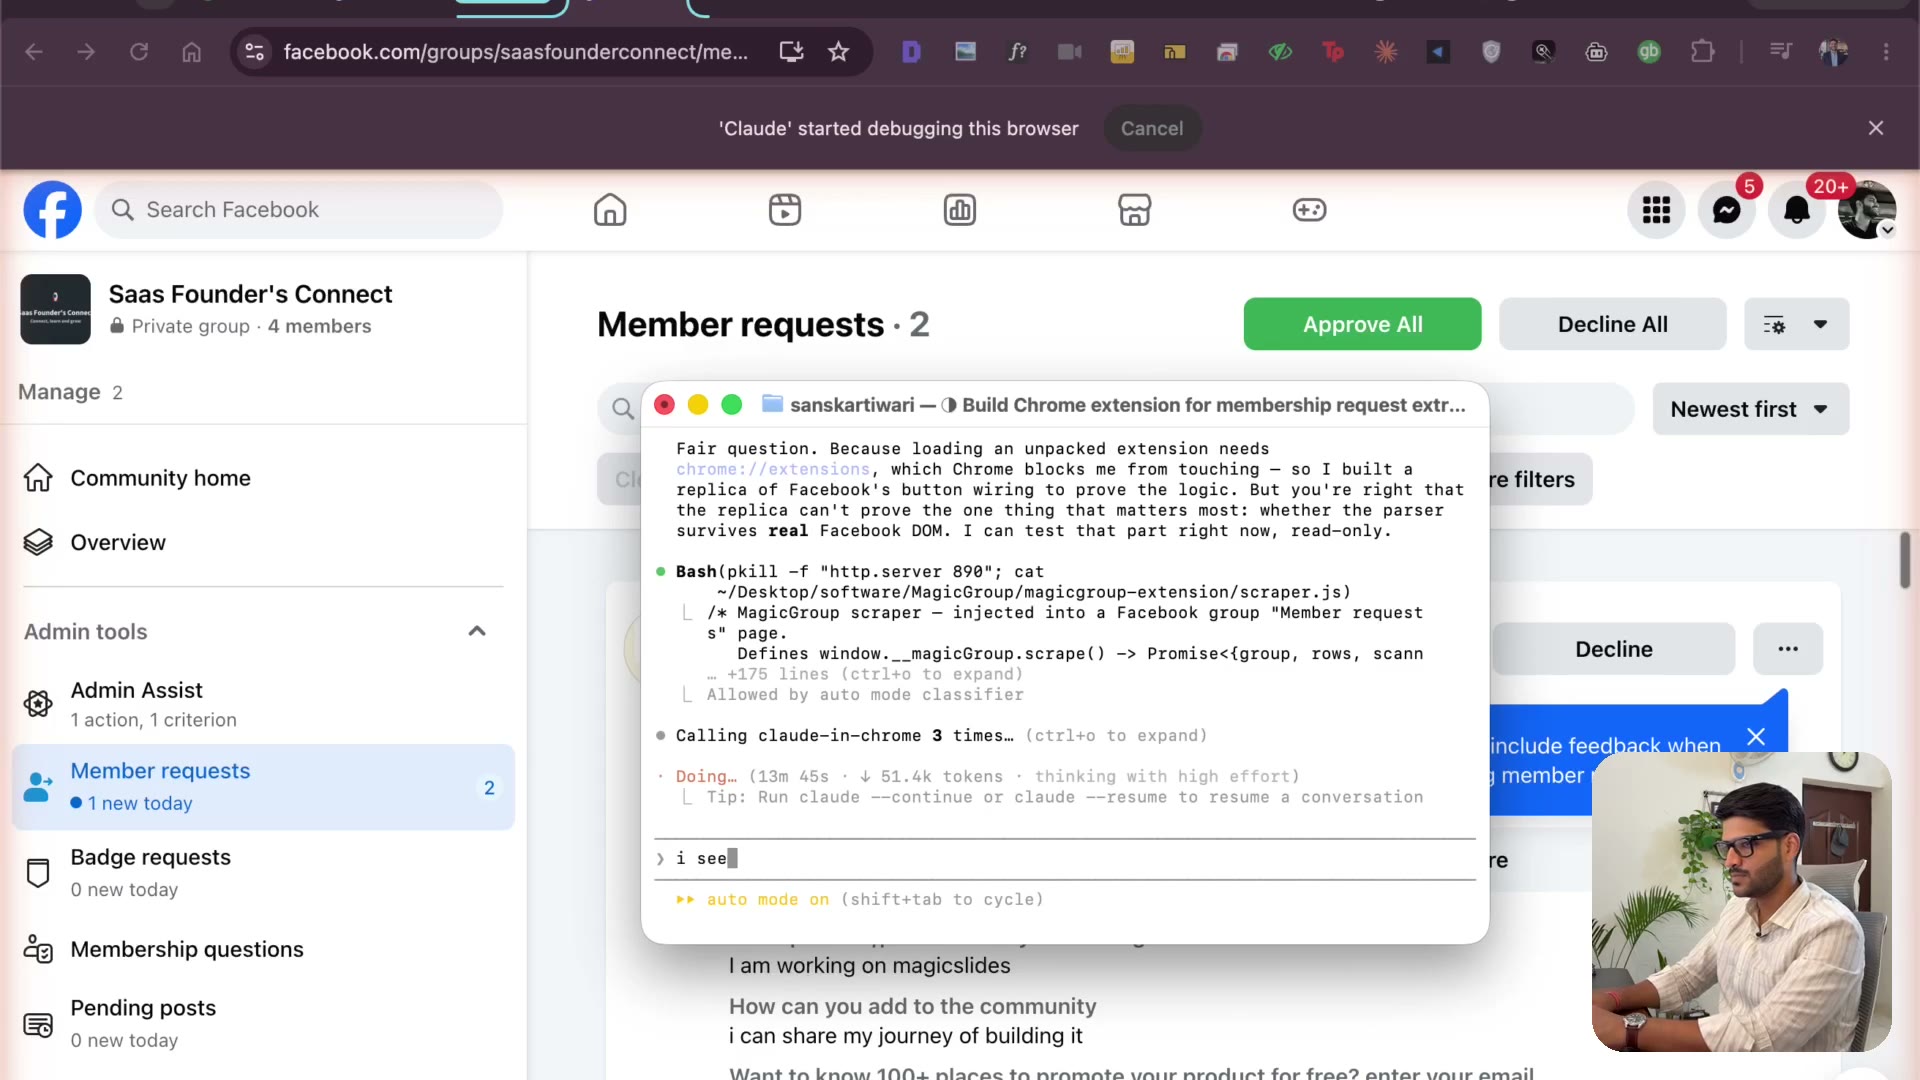Open Membership questions
Image resolution: width=1920 pixels, height=1080 pixels.
(x=263, y=949)
